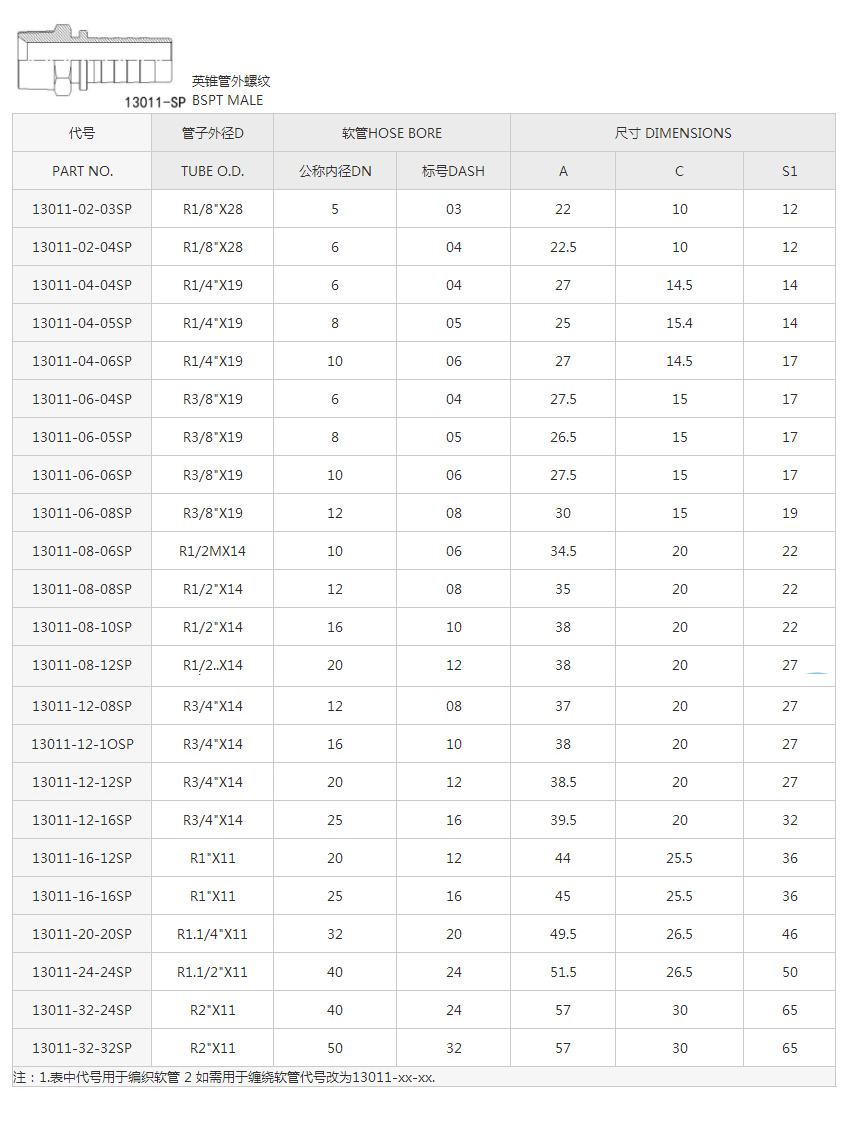
Task: Click the footnote about 13011-xx-xx
Action: point(224,1077)
